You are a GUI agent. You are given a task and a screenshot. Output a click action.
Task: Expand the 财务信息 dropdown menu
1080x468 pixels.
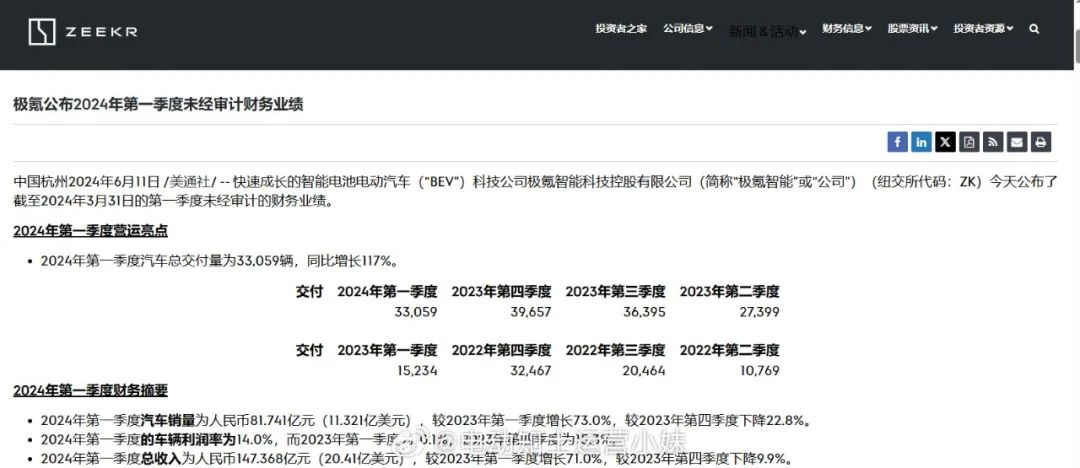pyautogui.click(x=847, y=29)
